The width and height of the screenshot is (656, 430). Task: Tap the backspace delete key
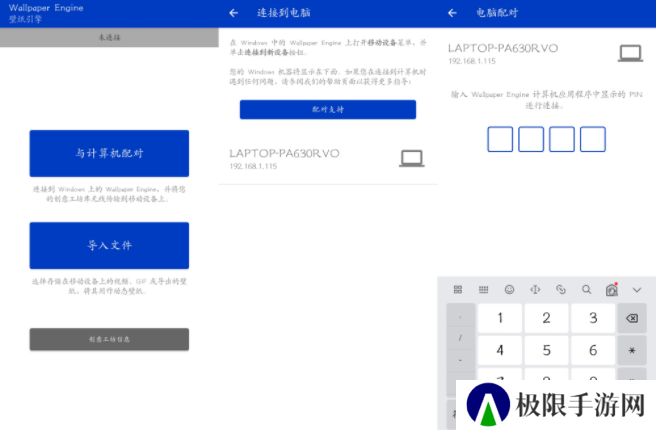coord(632,318)
